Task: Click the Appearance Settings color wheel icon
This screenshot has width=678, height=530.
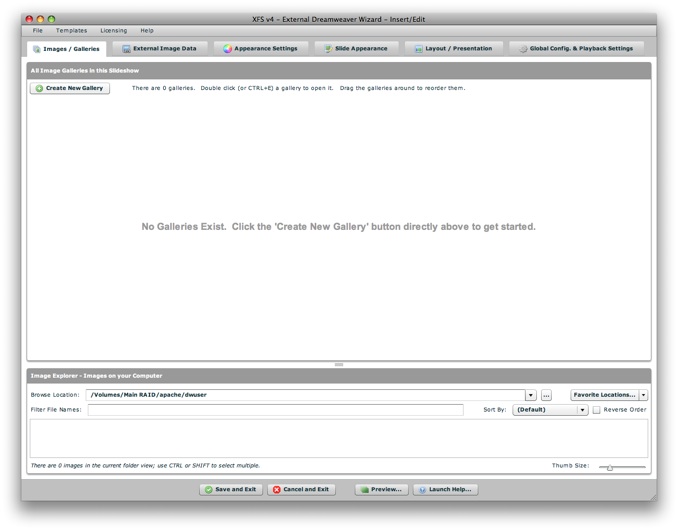Action: [228, 48]
